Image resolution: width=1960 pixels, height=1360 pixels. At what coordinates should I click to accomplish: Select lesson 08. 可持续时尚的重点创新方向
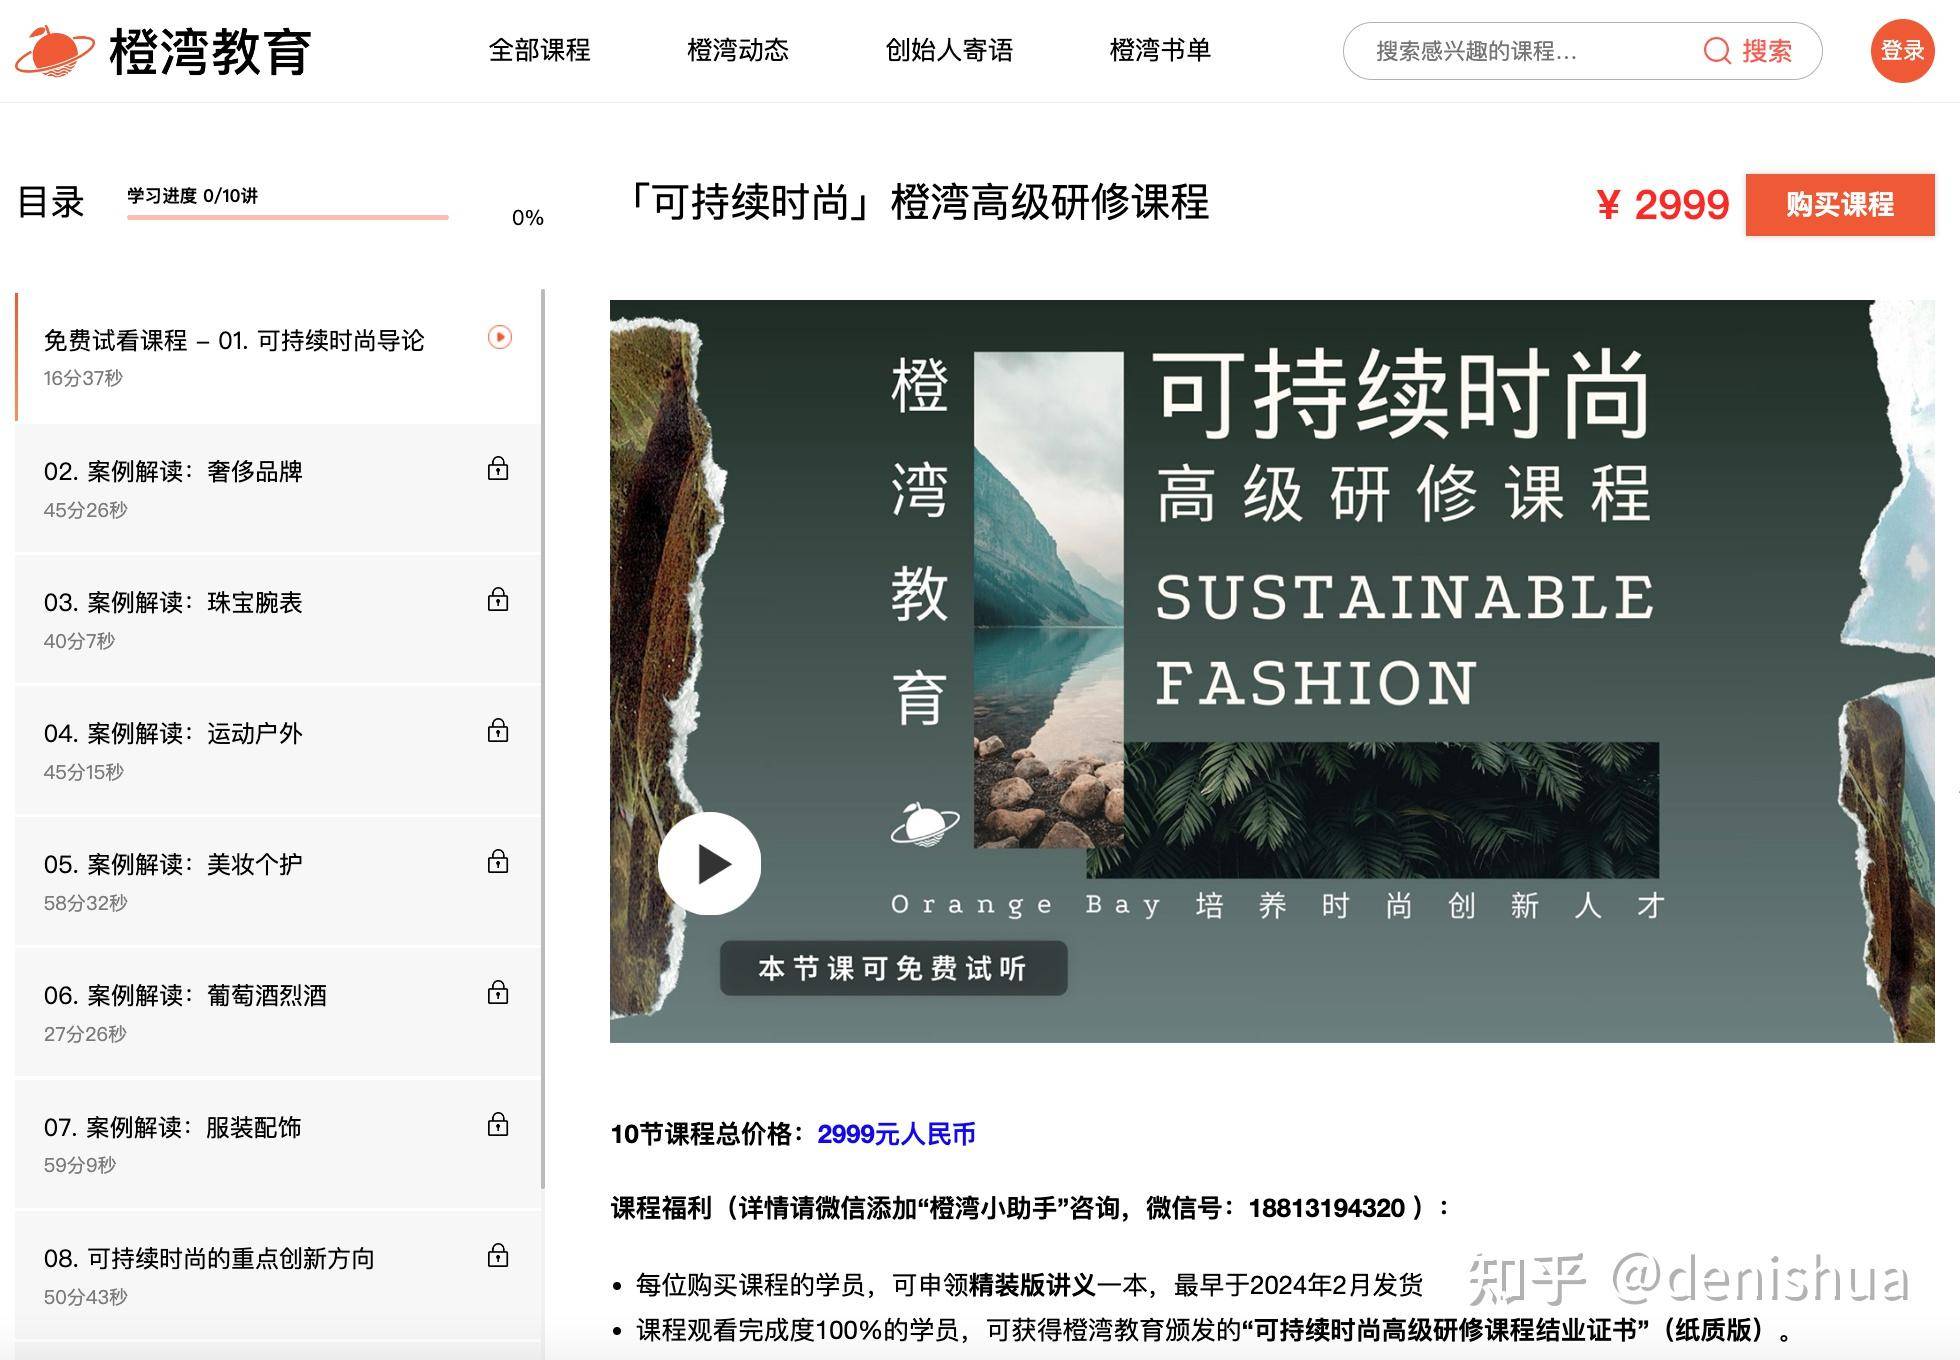(x=278, y=1275)
